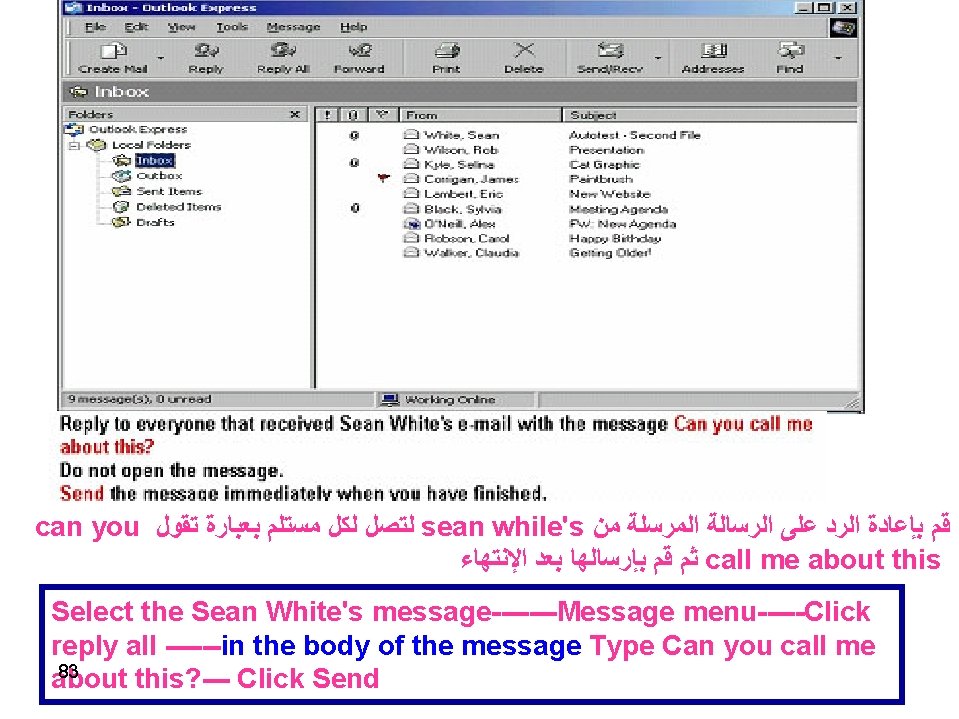Open the Message menu
This screenshot has width=959, height=719.
[293, 27]
